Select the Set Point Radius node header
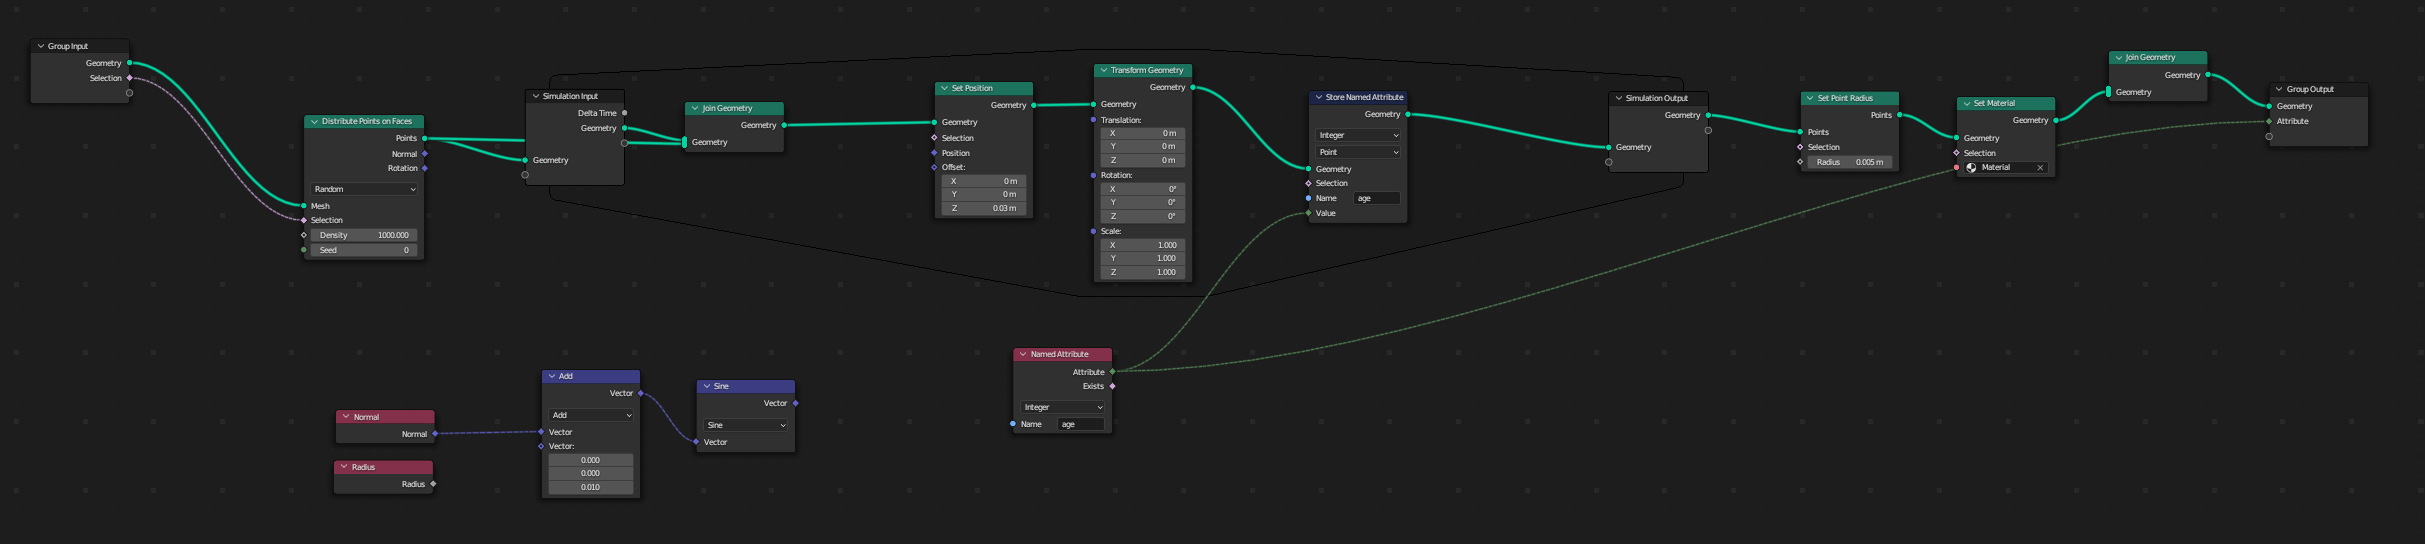 tap(1850, 98)
